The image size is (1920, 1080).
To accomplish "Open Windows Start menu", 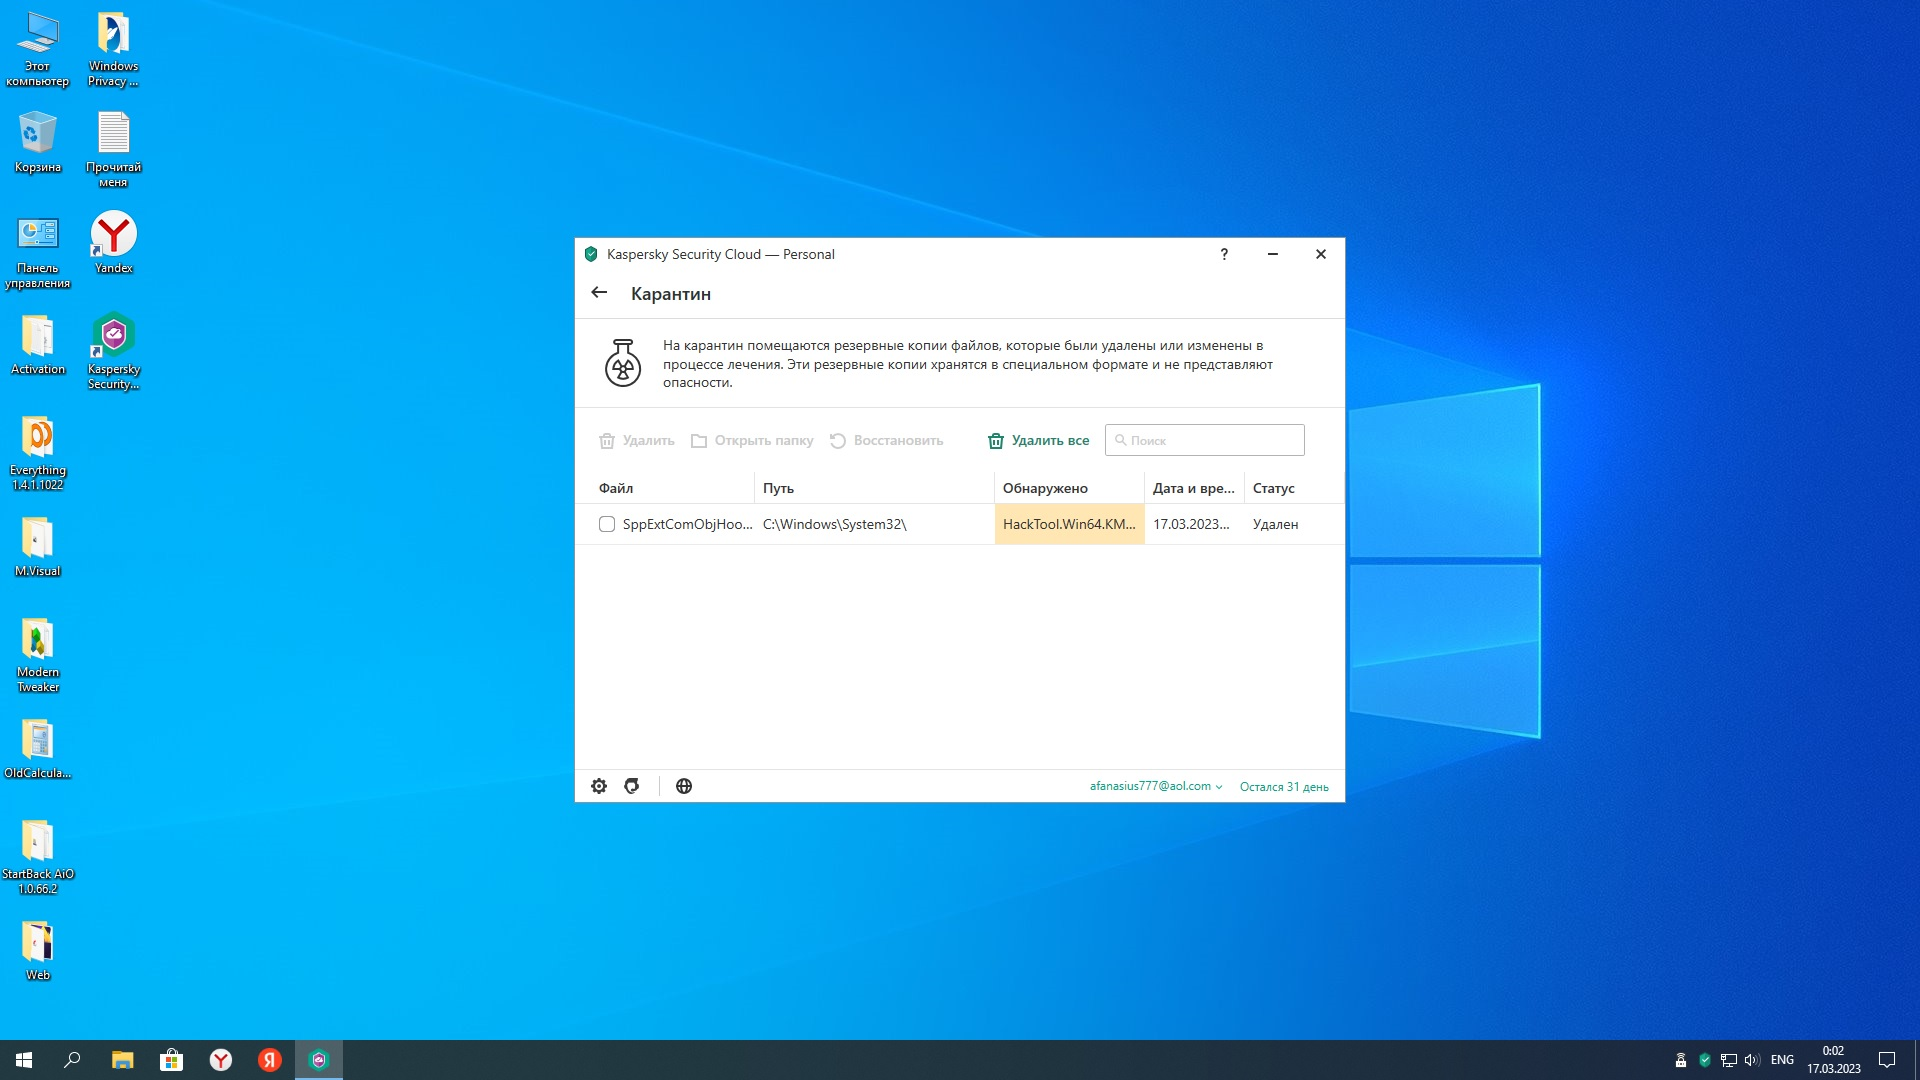I will [24, 1060].
